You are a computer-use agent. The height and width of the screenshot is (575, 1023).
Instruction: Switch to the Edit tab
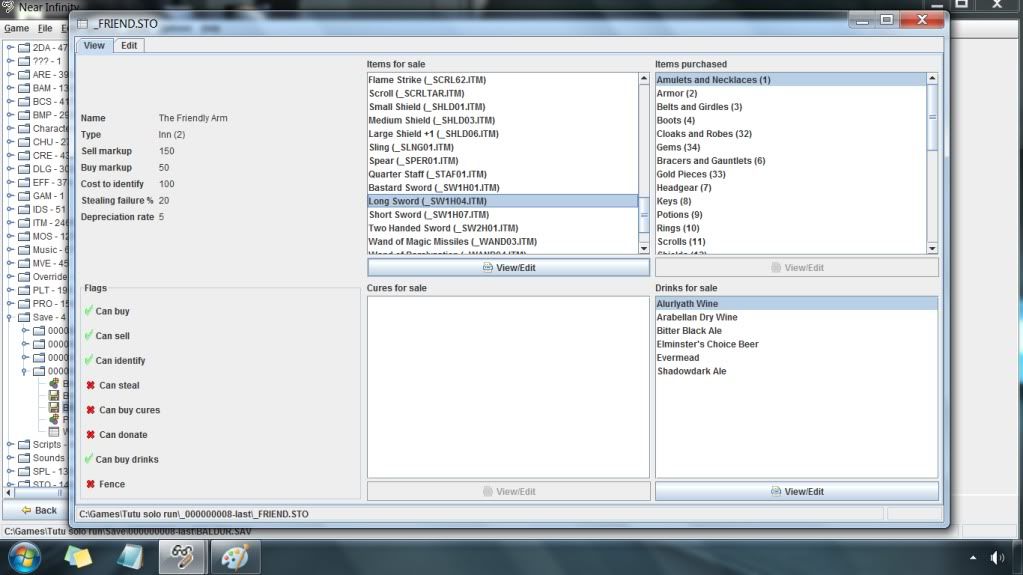[129, 46]
